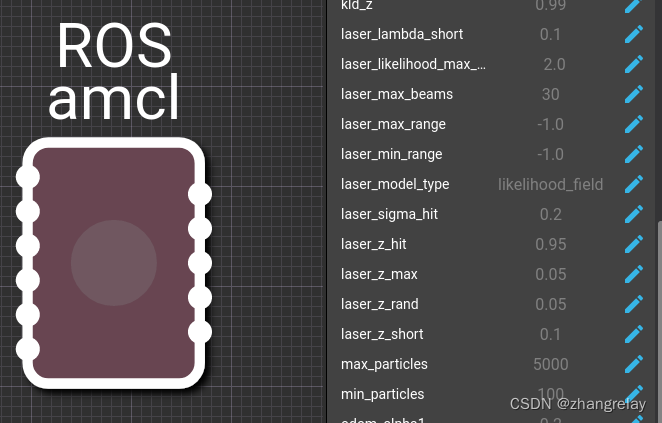The width and height of the screenshot is (662, 423).
Task: Click the 0.2 value of laser_sigma_hit
Action: [551, 214]
